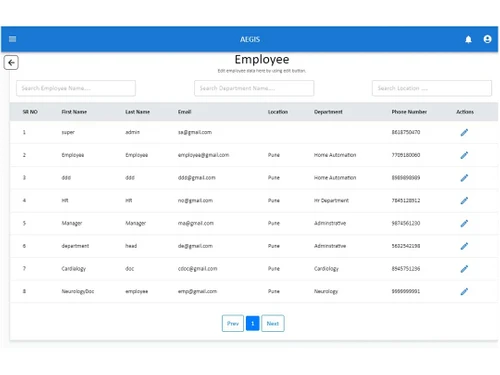This screenshot has width=500, height=375.
Task: Click the Phone Number column header
Action: click(x=409, y=112)
